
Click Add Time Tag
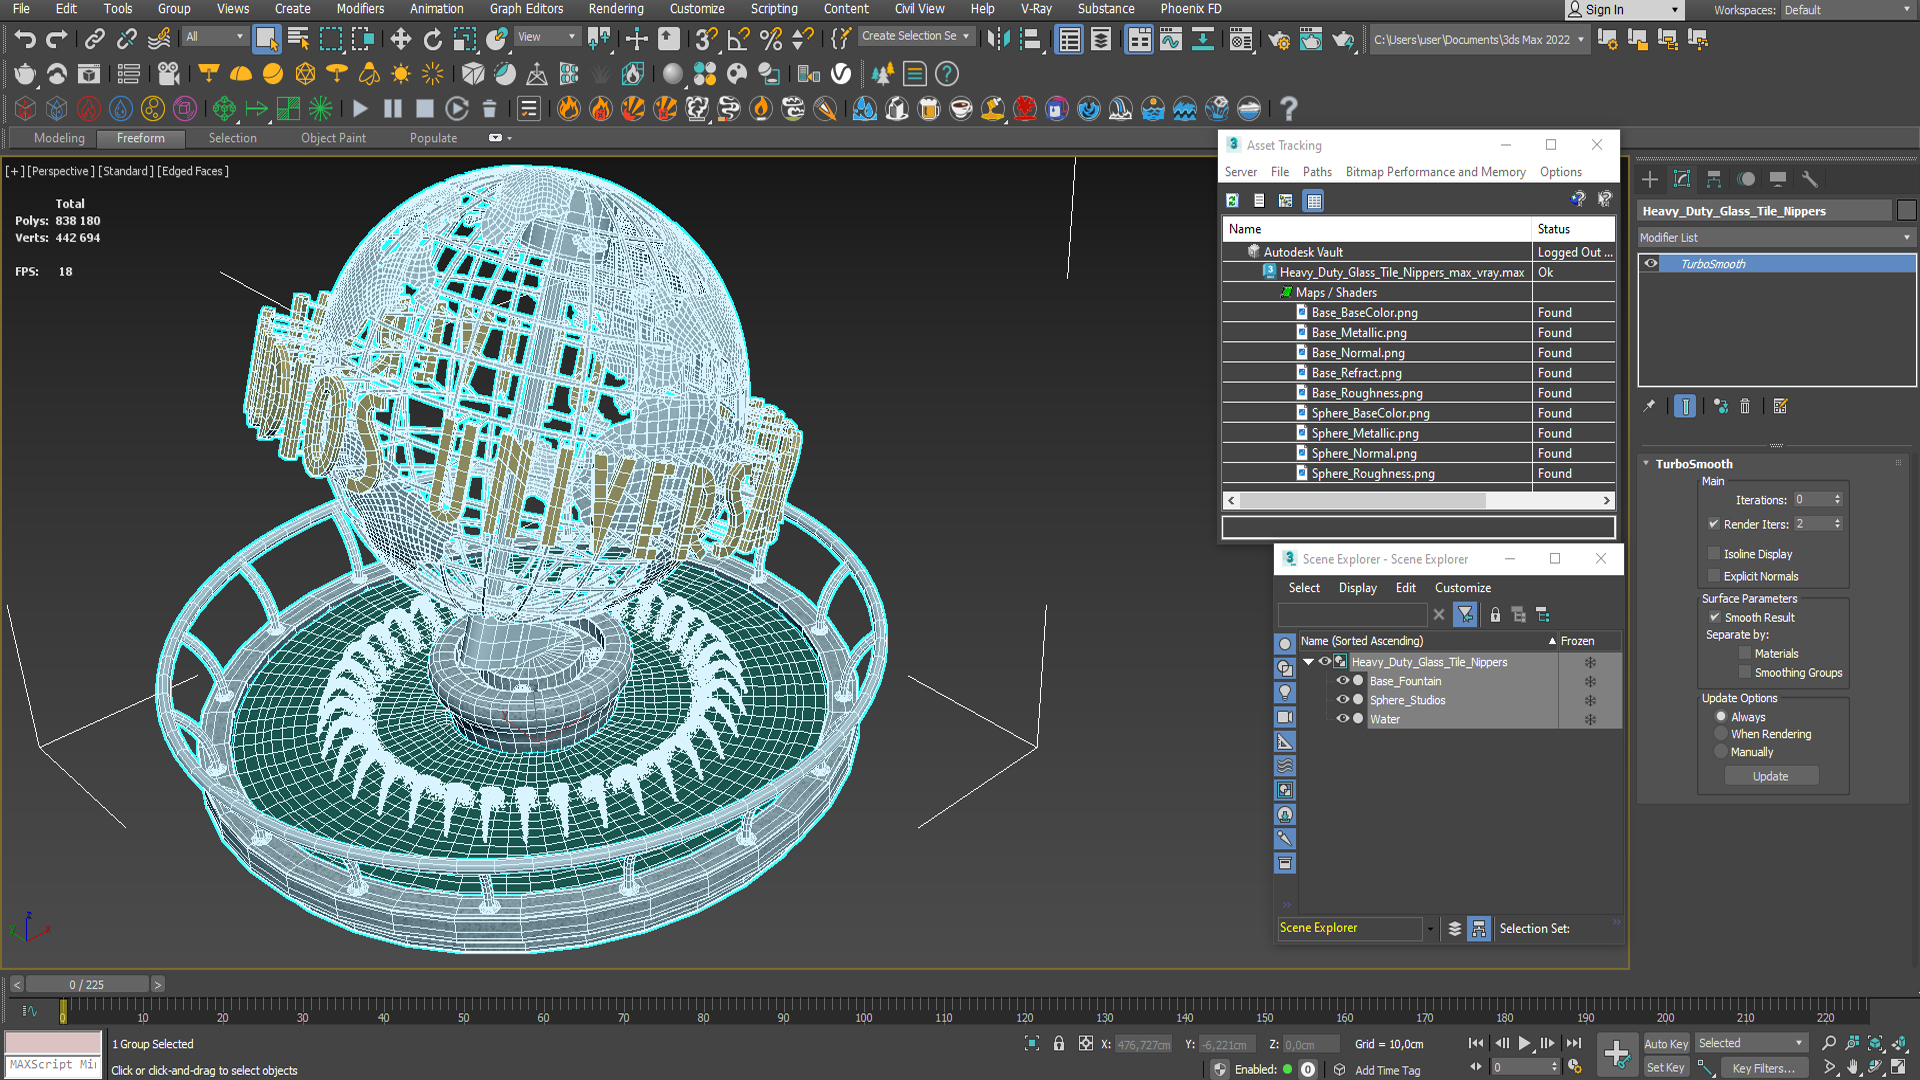[1387, 1070]
